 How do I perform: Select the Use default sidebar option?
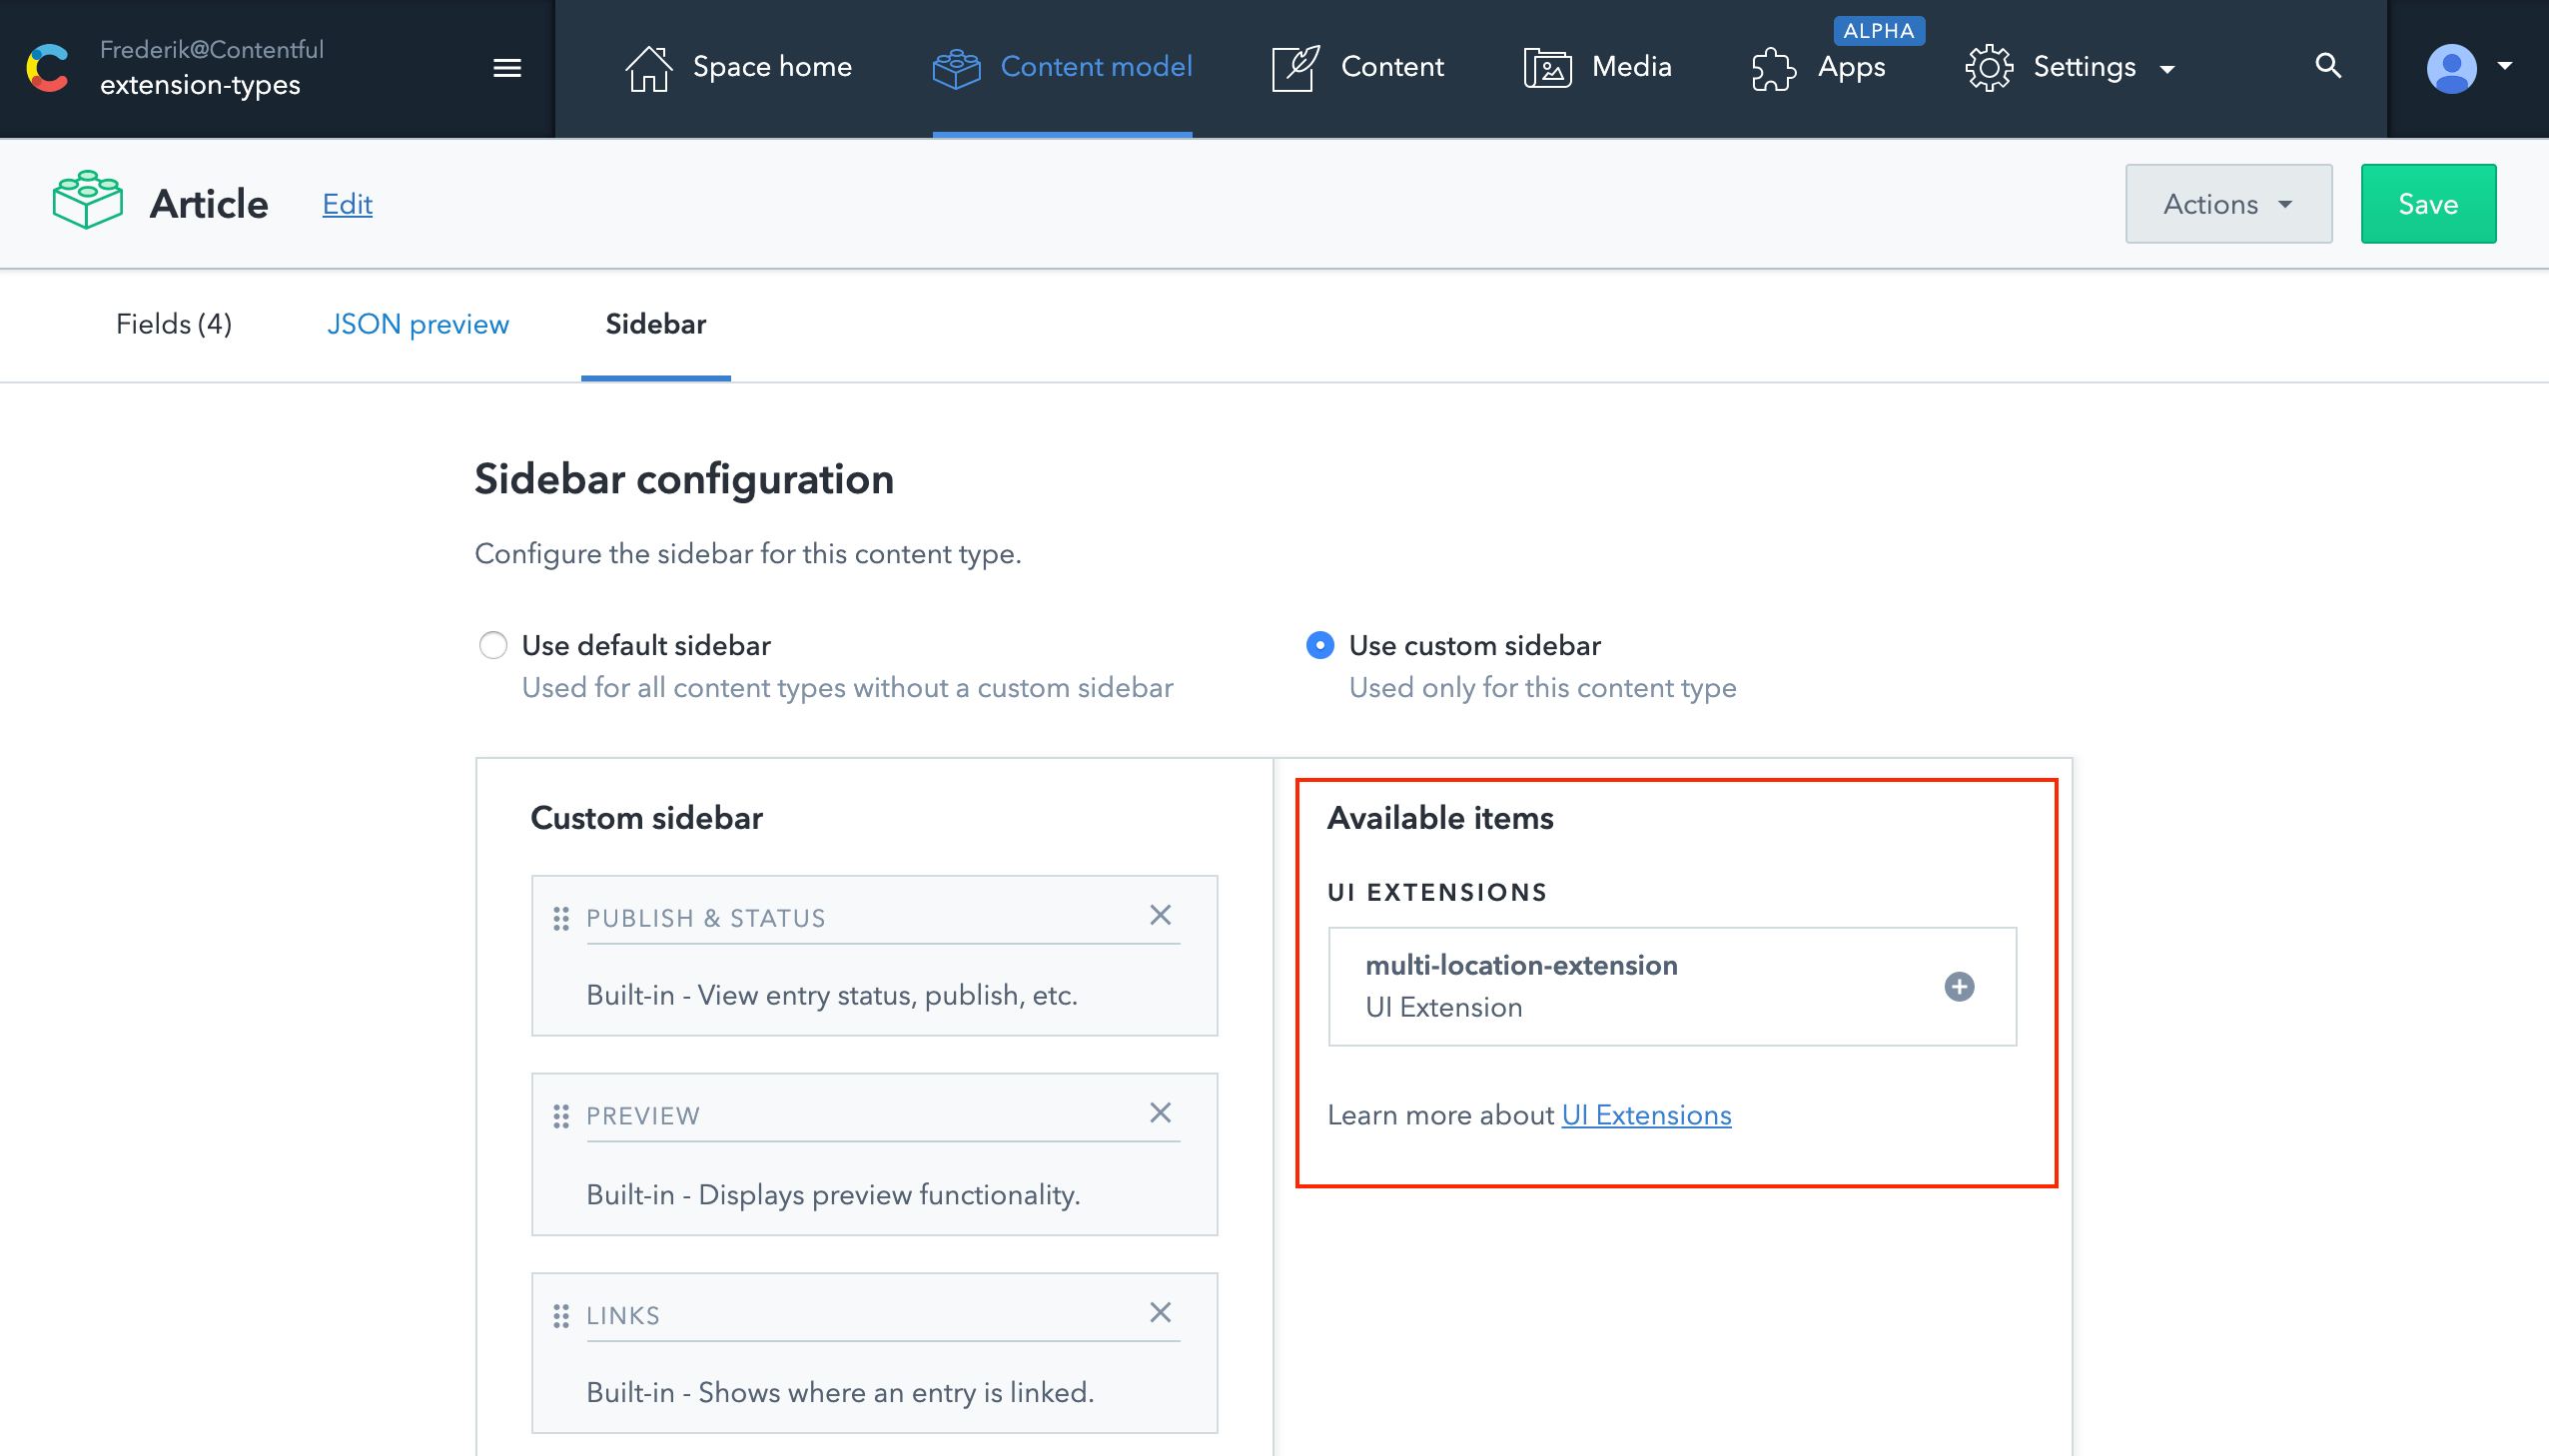point(493,645)
